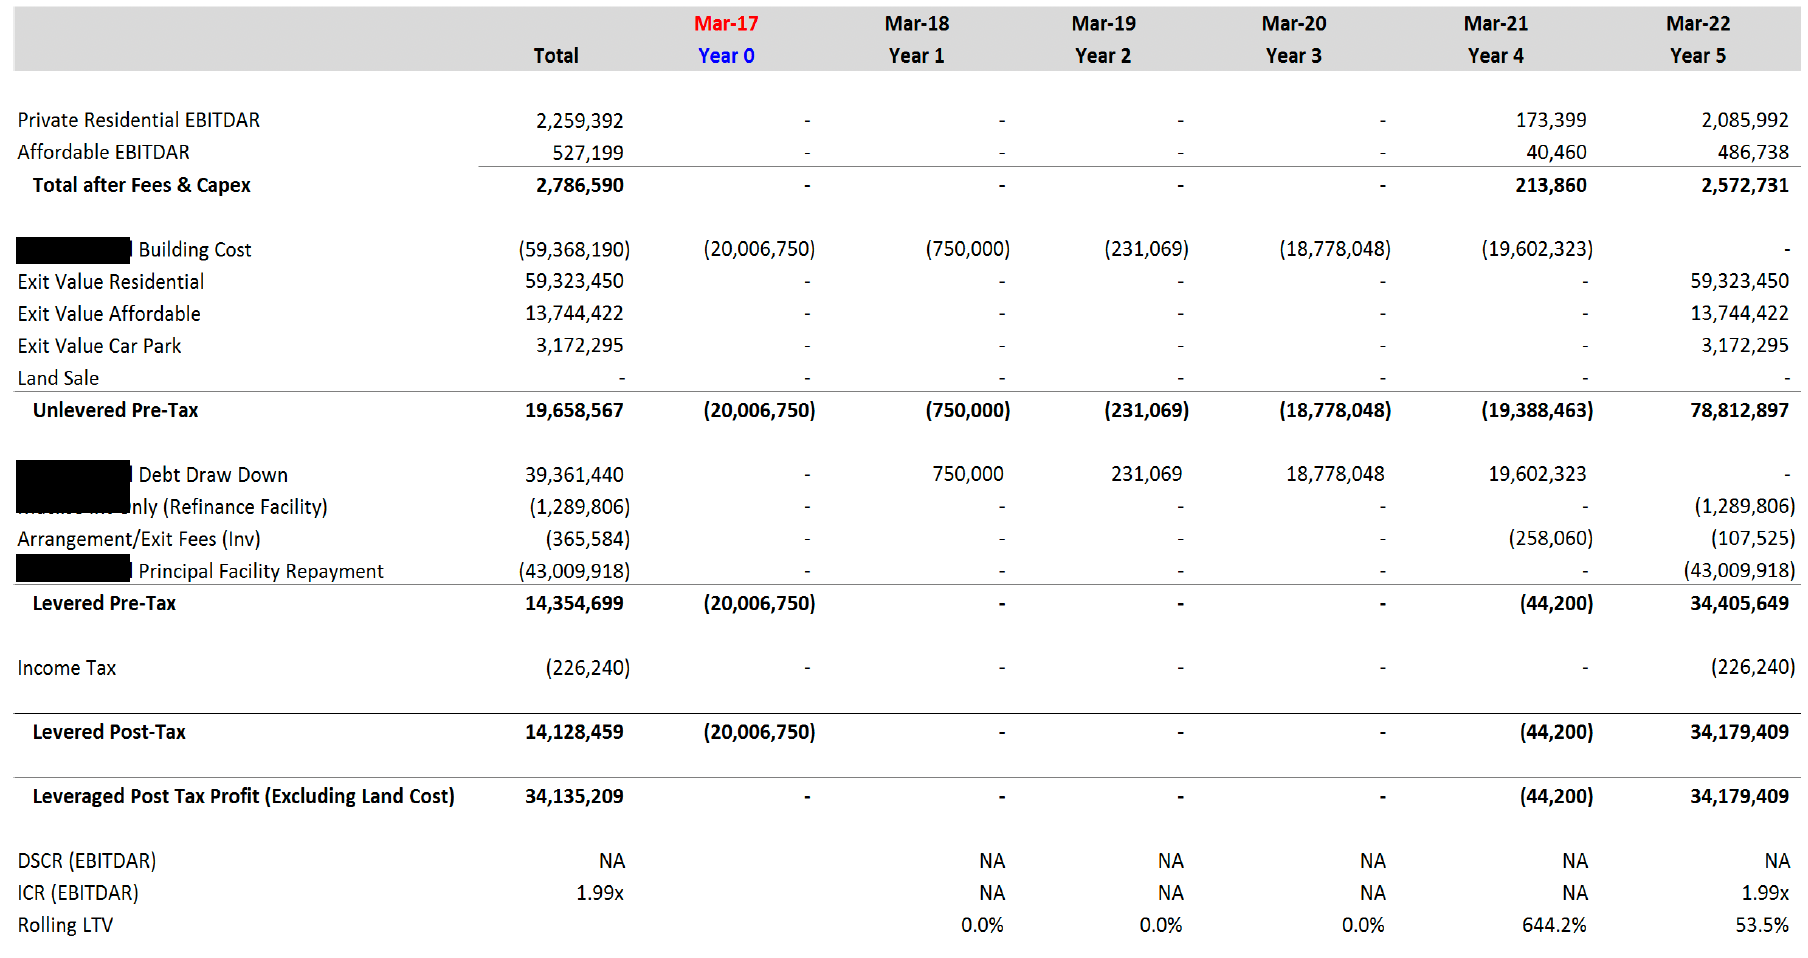This screenshot has height=958, width=1808.
Task: Click the Land Sale row label
Action: pos(58,378)
